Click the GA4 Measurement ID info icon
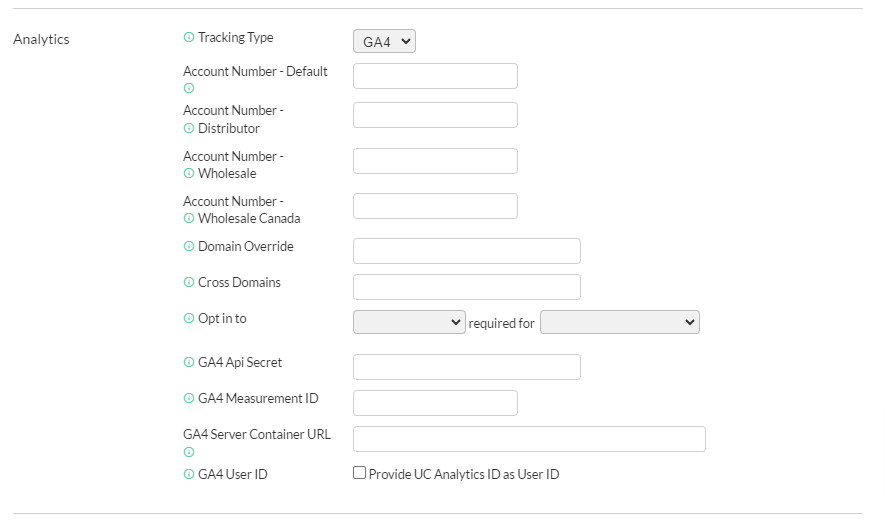 point(189,398)
